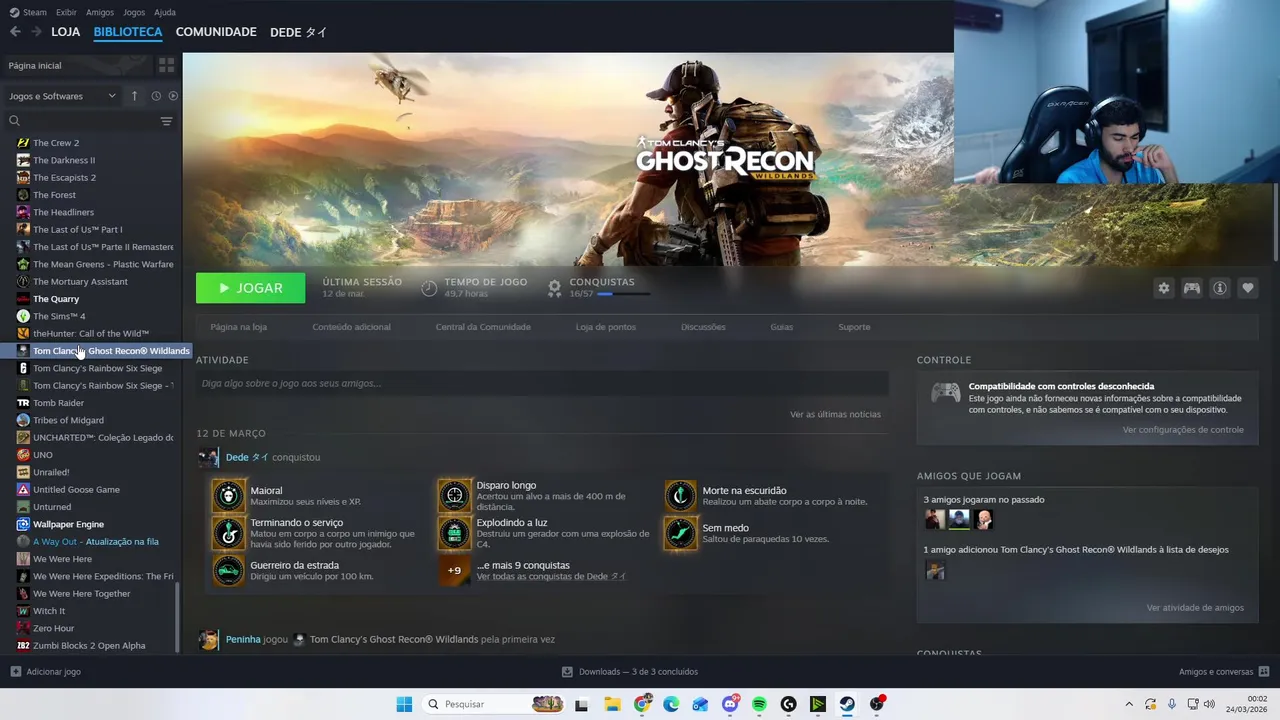Click Explodindo a luz achievement icon
Viewport: 1280px width, 720px height.
[x=455, y=533]
